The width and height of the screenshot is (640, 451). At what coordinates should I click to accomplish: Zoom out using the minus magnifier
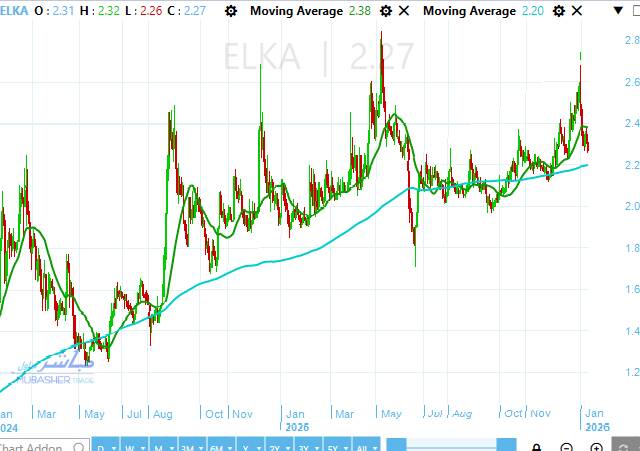click(567, 446)
